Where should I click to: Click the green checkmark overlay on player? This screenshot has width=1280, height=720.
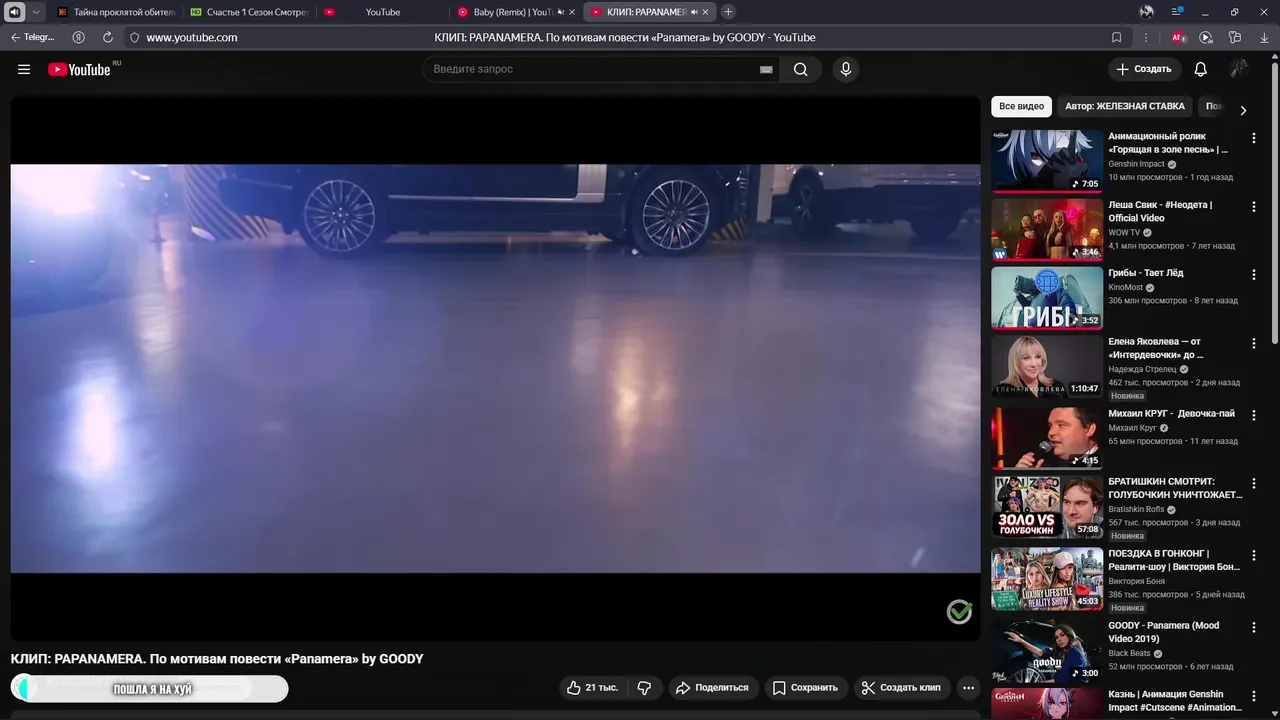[x=959, y=612]
